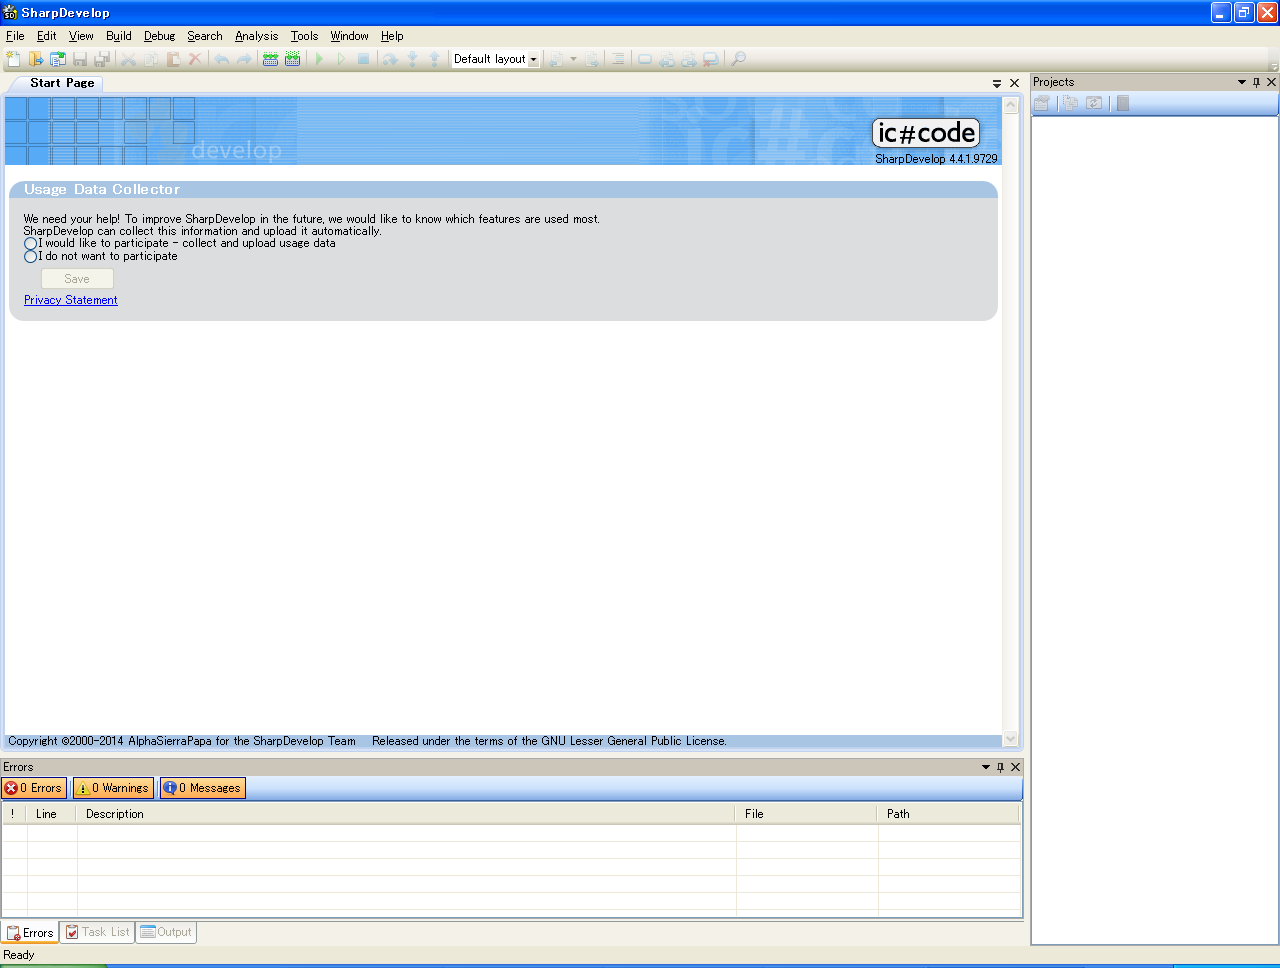Click the Open project toolbar icon
Image resolution: width=1280 pixels, height=968 pixels.
(58, 59)
